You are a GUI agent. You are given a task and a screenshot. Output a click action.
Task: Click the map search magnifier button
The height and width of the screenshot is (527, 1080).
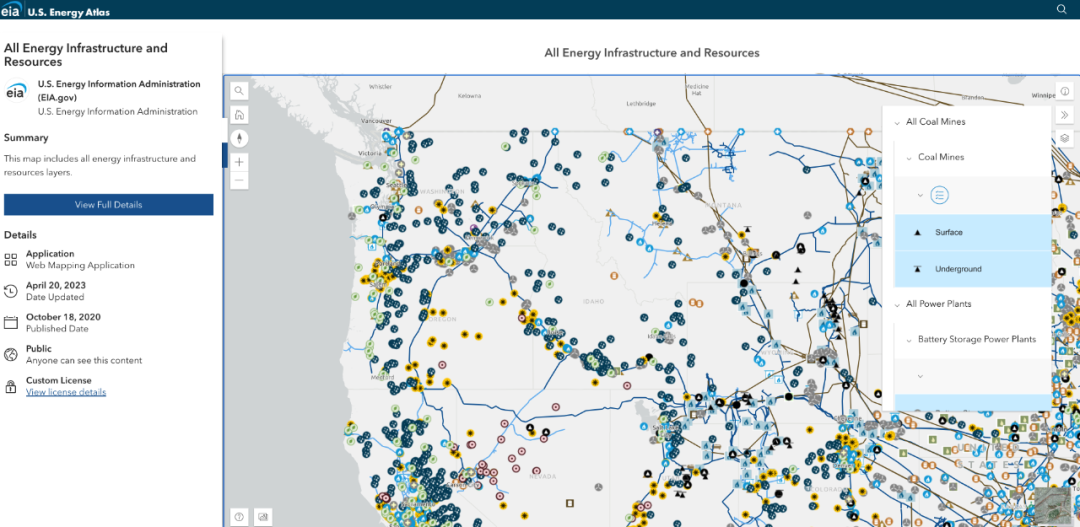pos(239,90)
